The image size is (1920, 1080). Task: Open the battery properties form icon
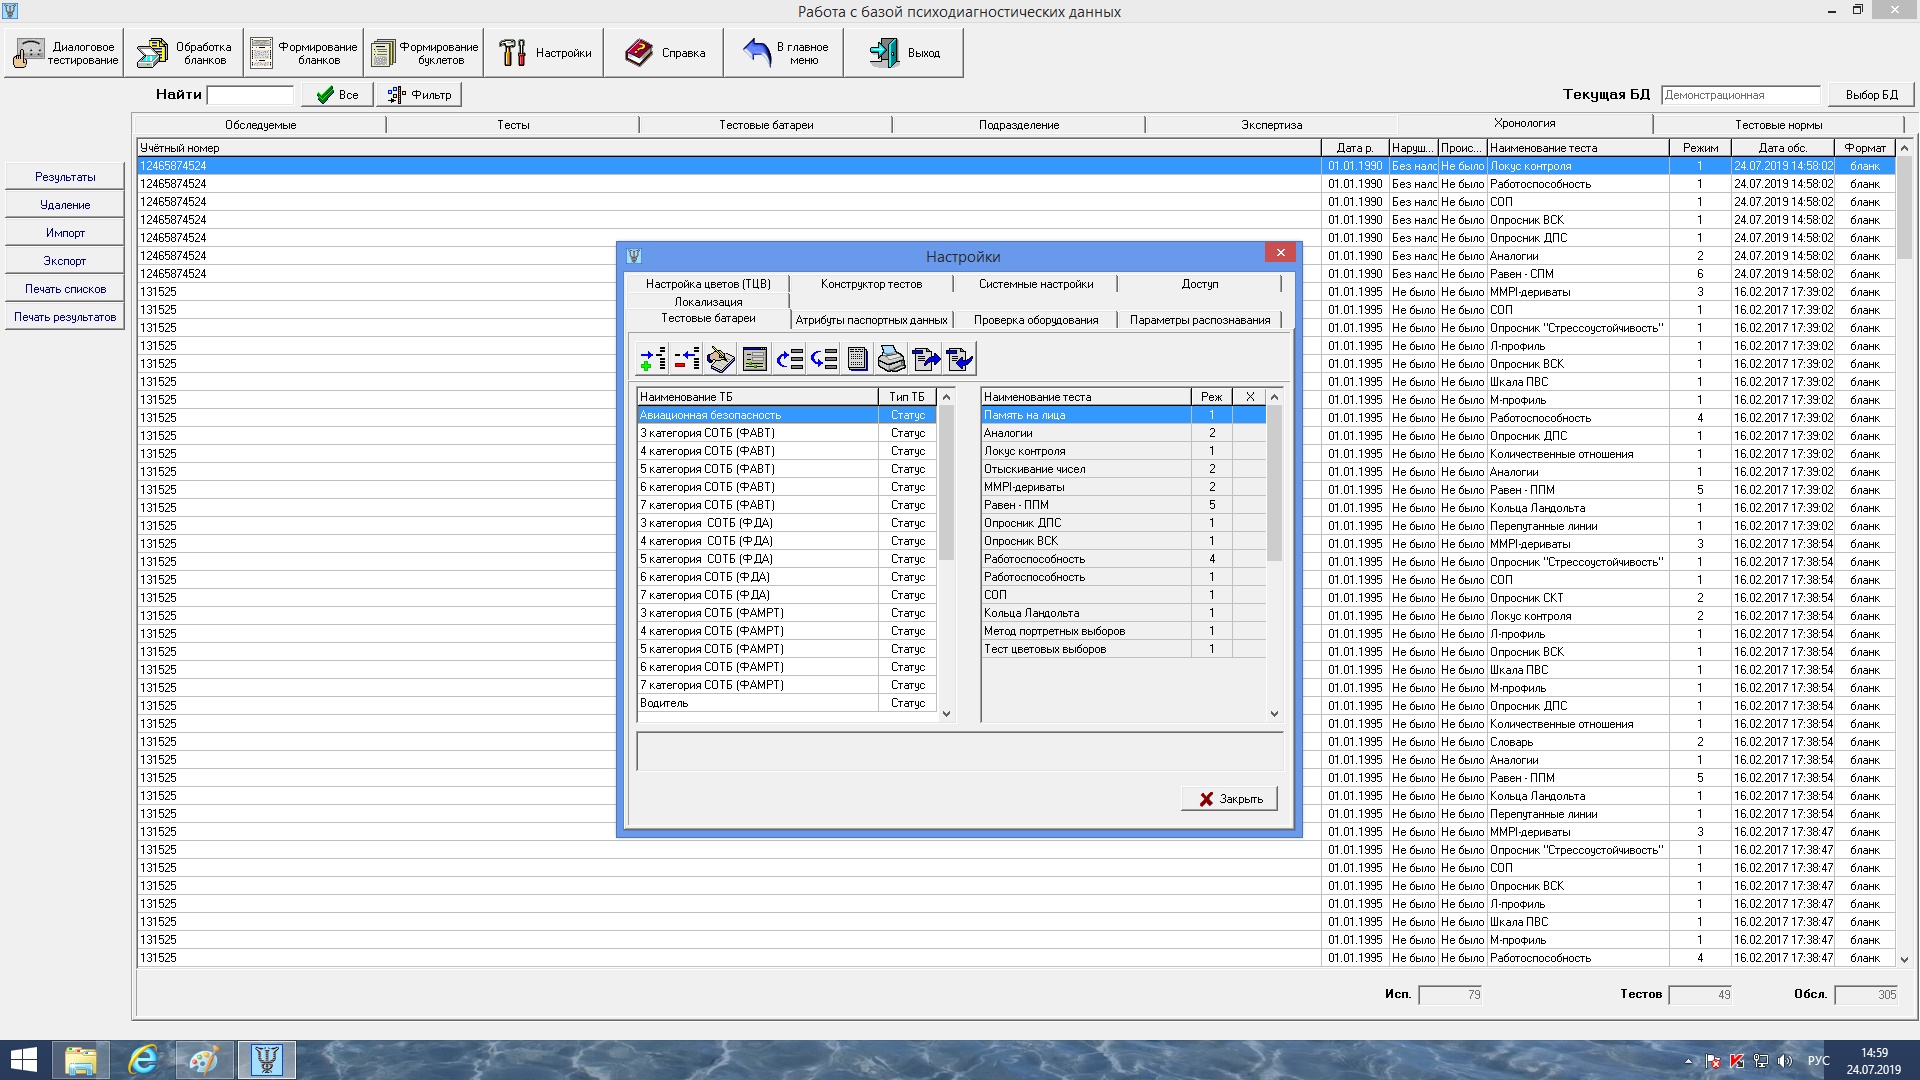pyautogui.click(x=755, y=359)
